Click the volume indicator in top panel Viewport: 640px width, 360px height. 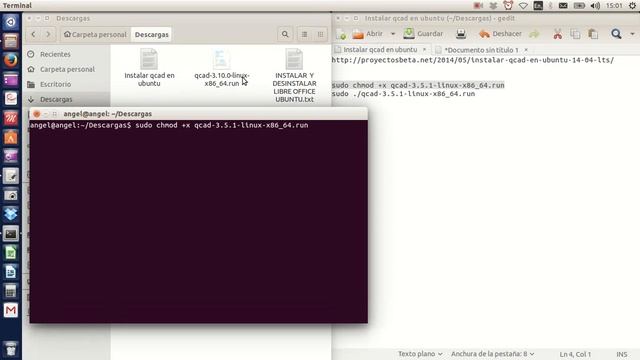pyautogui.click(x=596, y=6)
